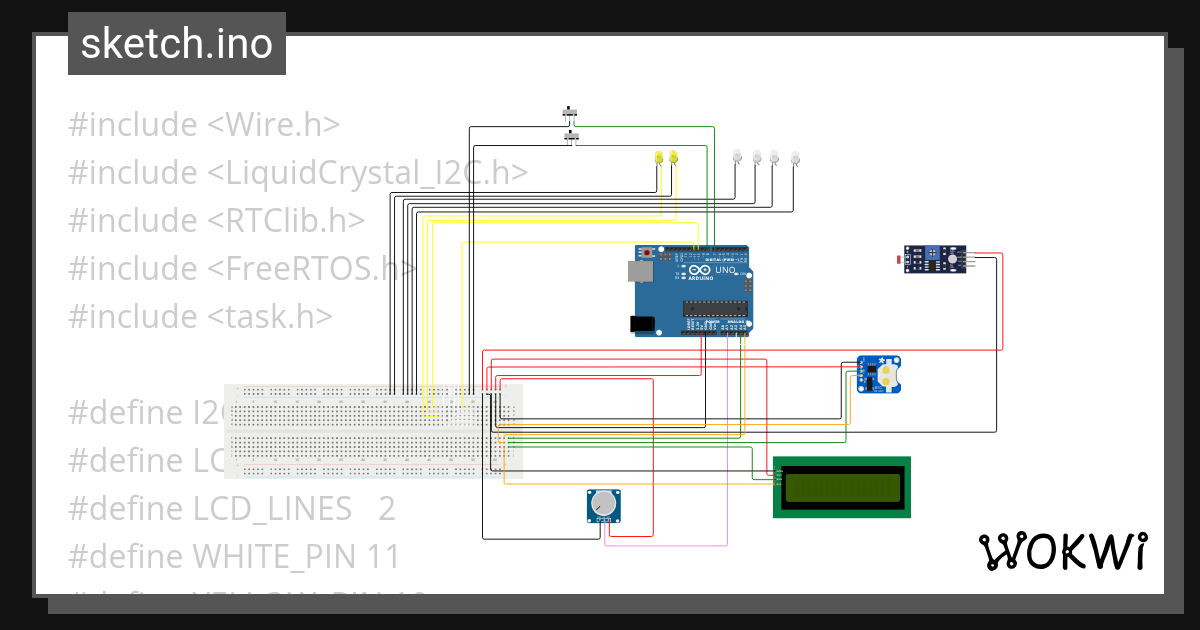Click the coin cell battery on the RTC board
The width and height of the screenshot is (1200, 630).
coord(888,375)
